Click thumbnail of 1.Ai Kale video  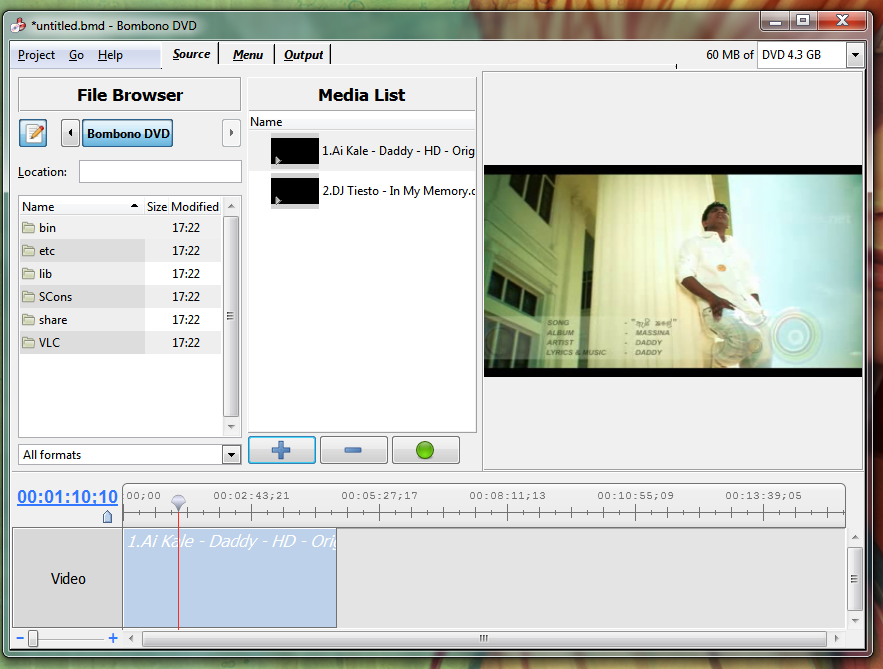(x=295, y=151)
